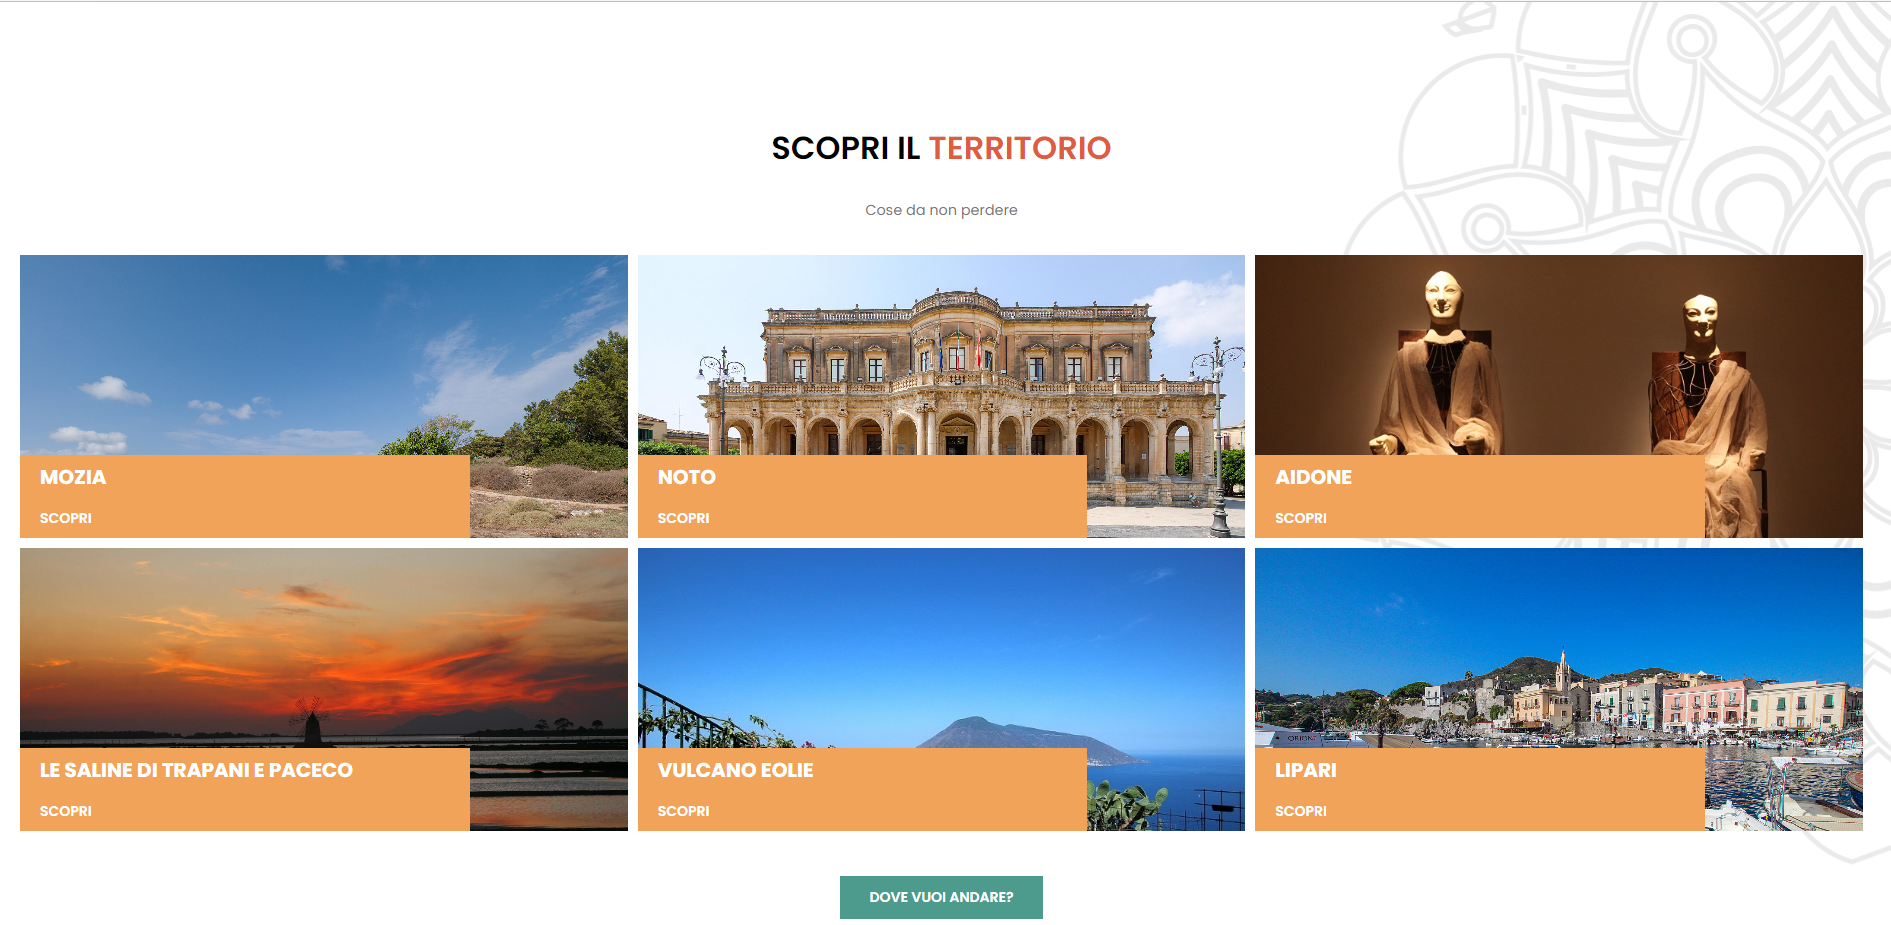Select SCOPRI under Le Saline di Trapani
The height and width of the screenshot is (925, 1891).
click(x=66, y=811)
